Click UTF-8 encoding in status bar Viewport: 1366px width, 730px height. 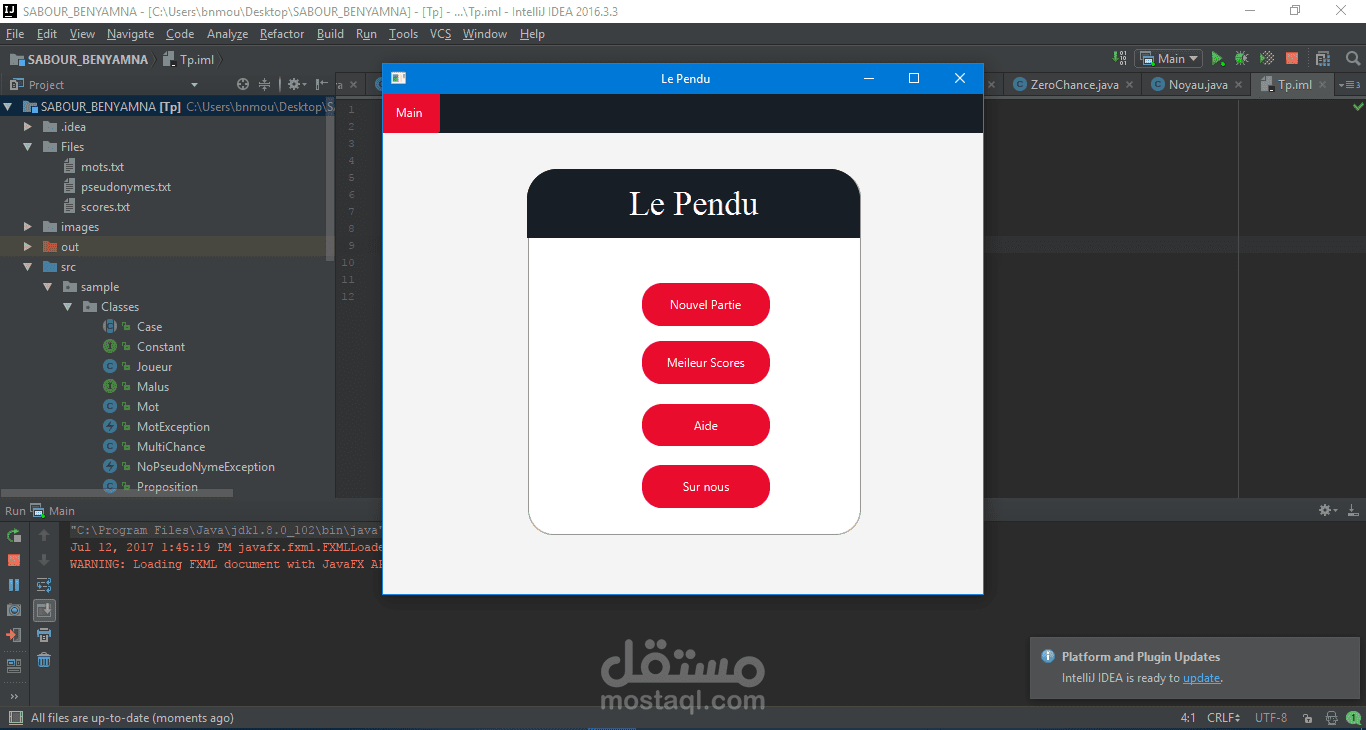point(1271,717)
